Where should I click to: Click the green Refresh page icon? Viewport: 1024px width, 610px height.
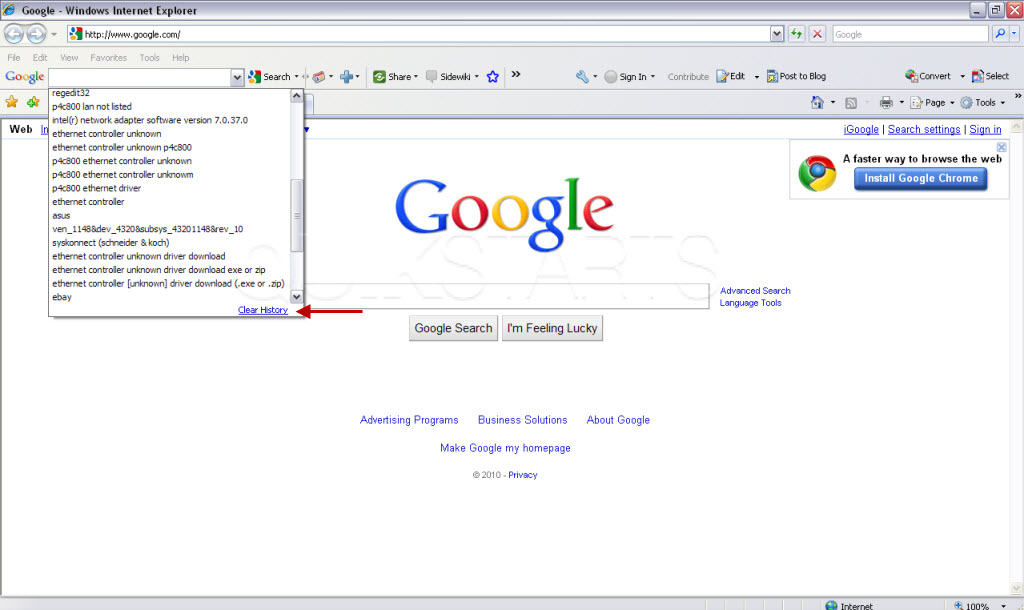[796, 34]
